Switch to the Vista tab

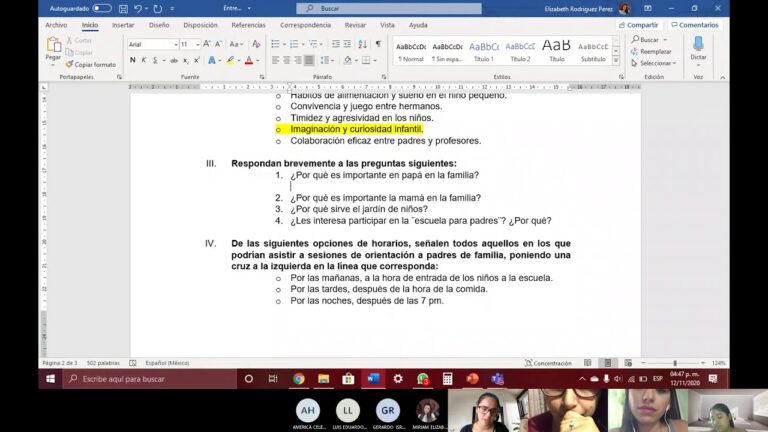(387, 25)
